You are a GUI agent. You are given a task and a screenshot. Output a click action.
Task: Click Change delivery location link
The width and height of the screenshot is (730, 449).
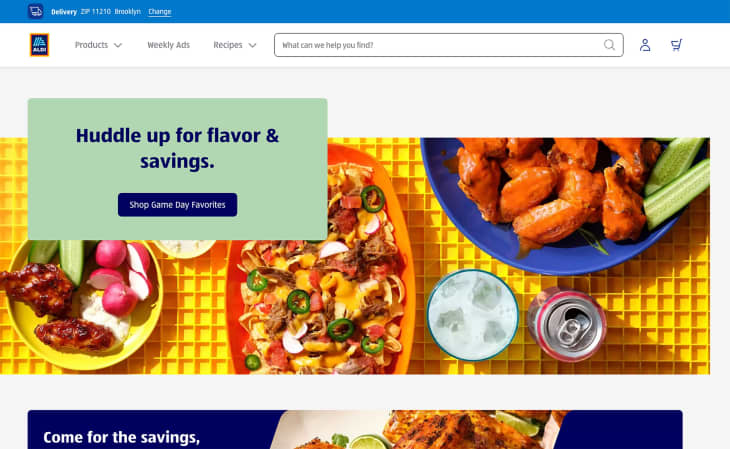coord(160,12)
